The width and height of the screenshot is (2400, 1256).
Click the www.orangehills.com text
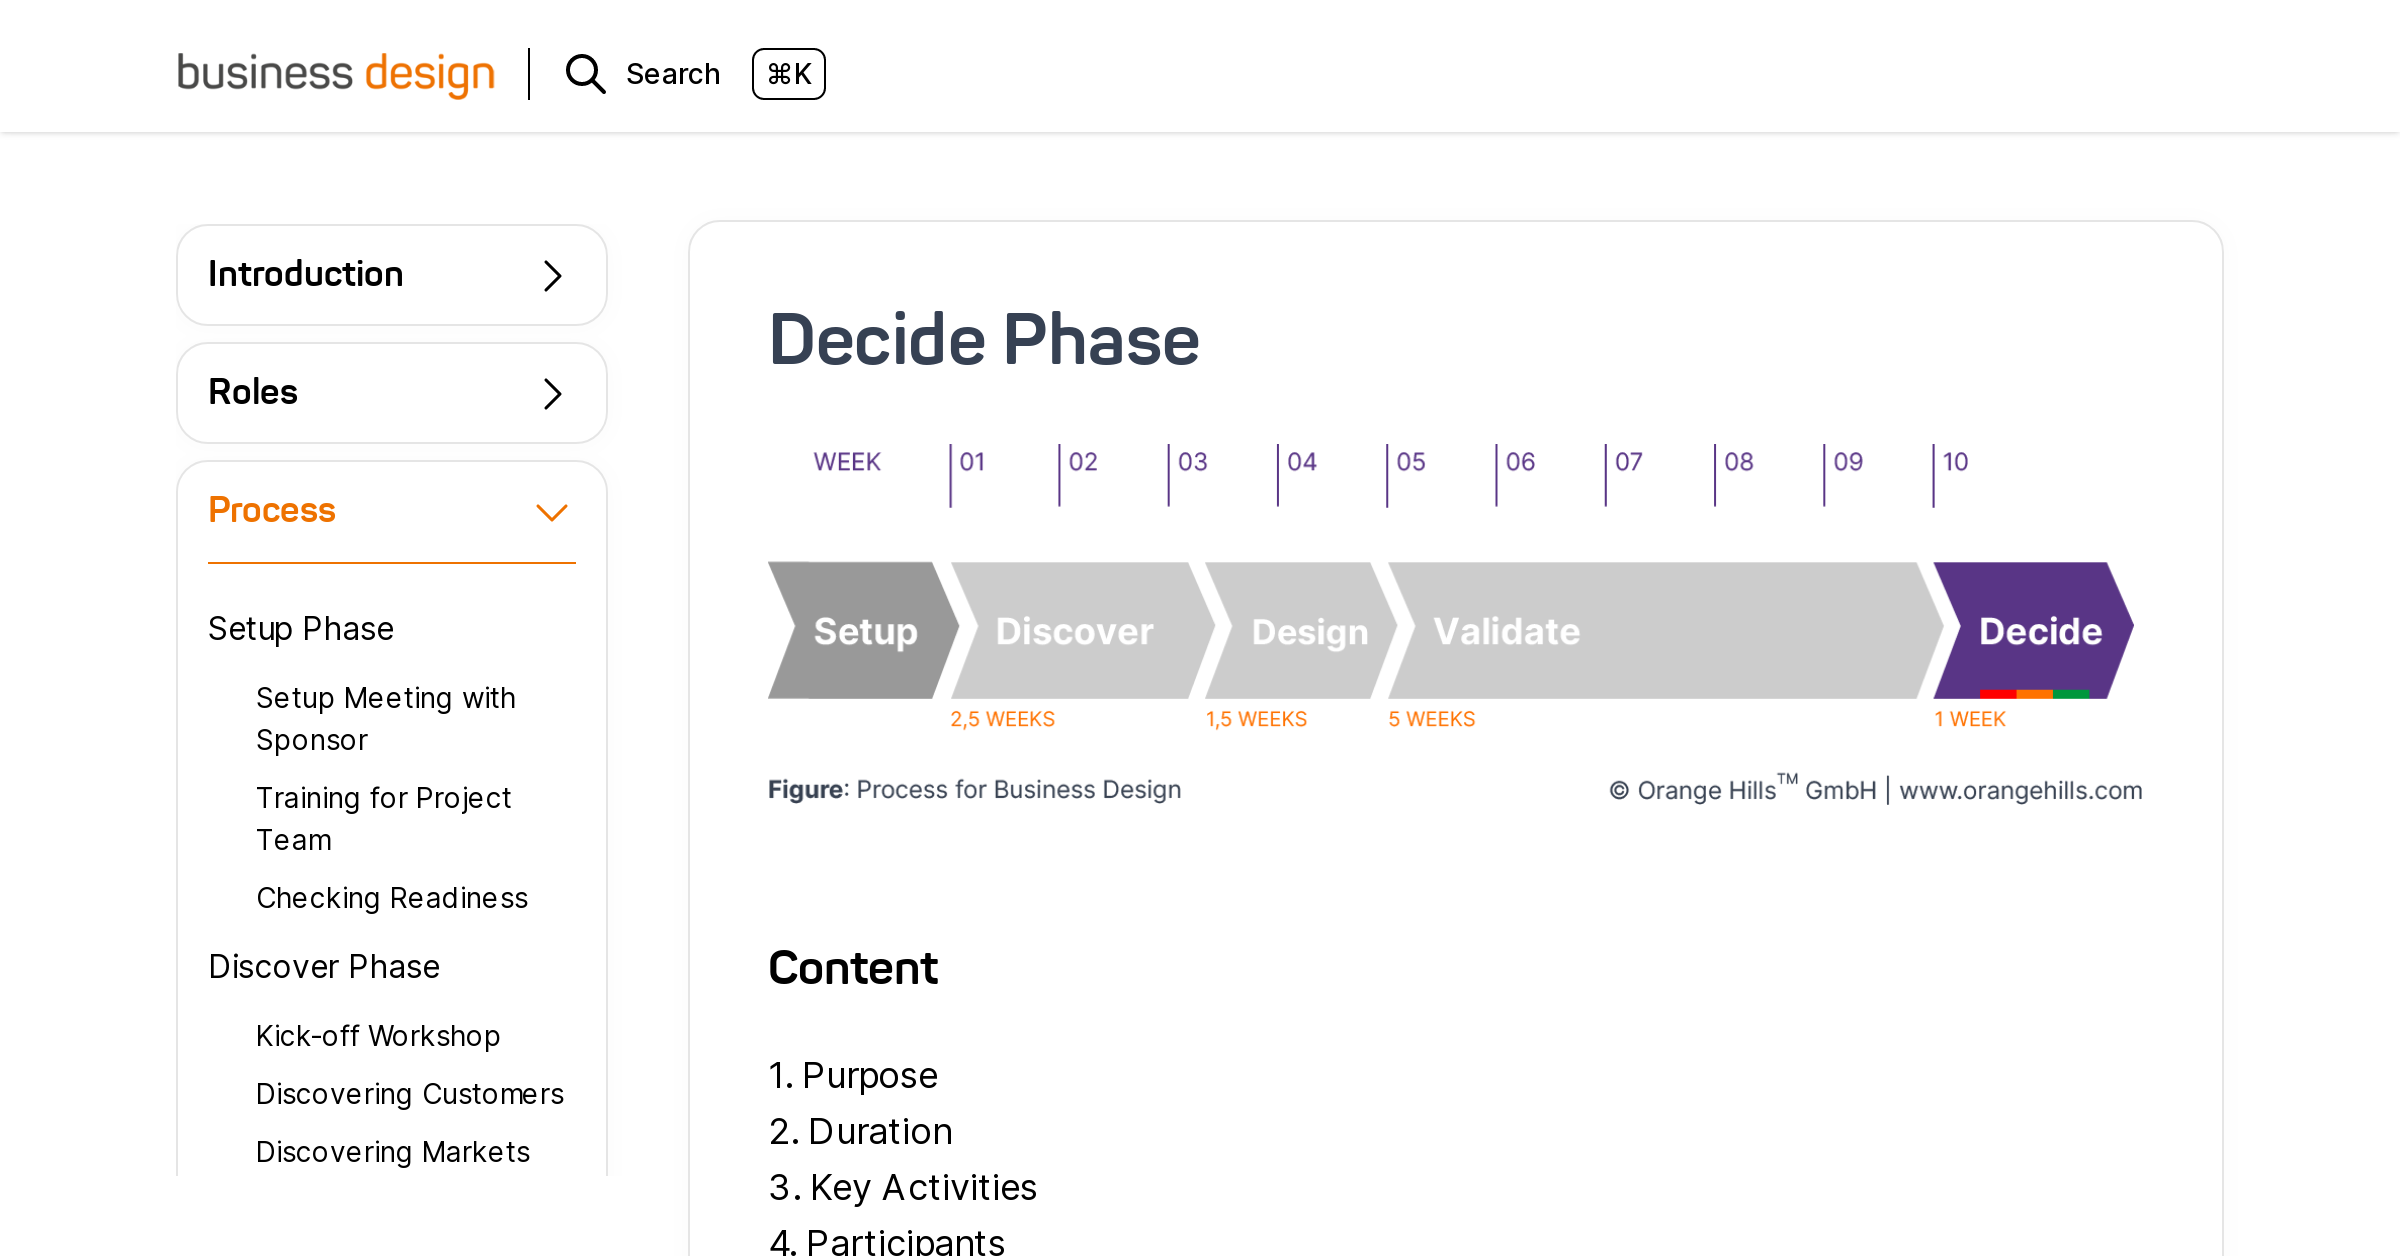point(2020,790)
